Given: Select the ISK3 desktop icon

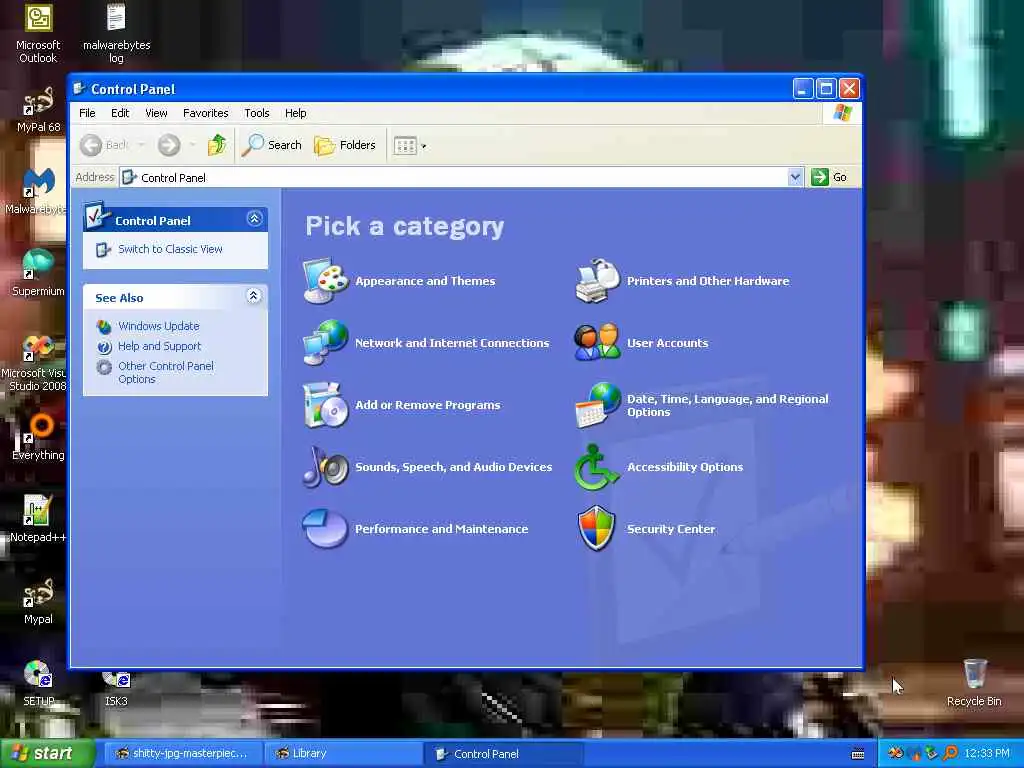Looking at the screenshot, I should [x=116, y=689].
